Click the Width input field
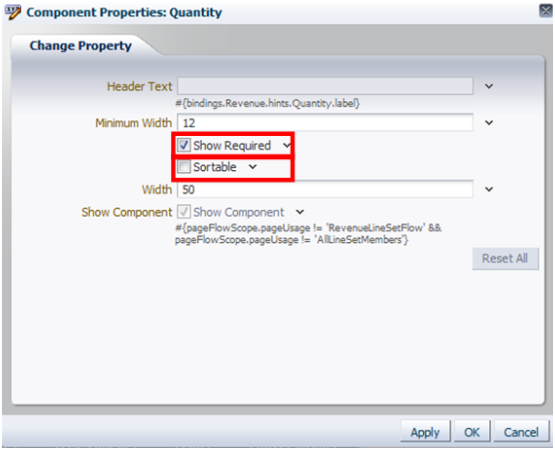 coord(325,189)
